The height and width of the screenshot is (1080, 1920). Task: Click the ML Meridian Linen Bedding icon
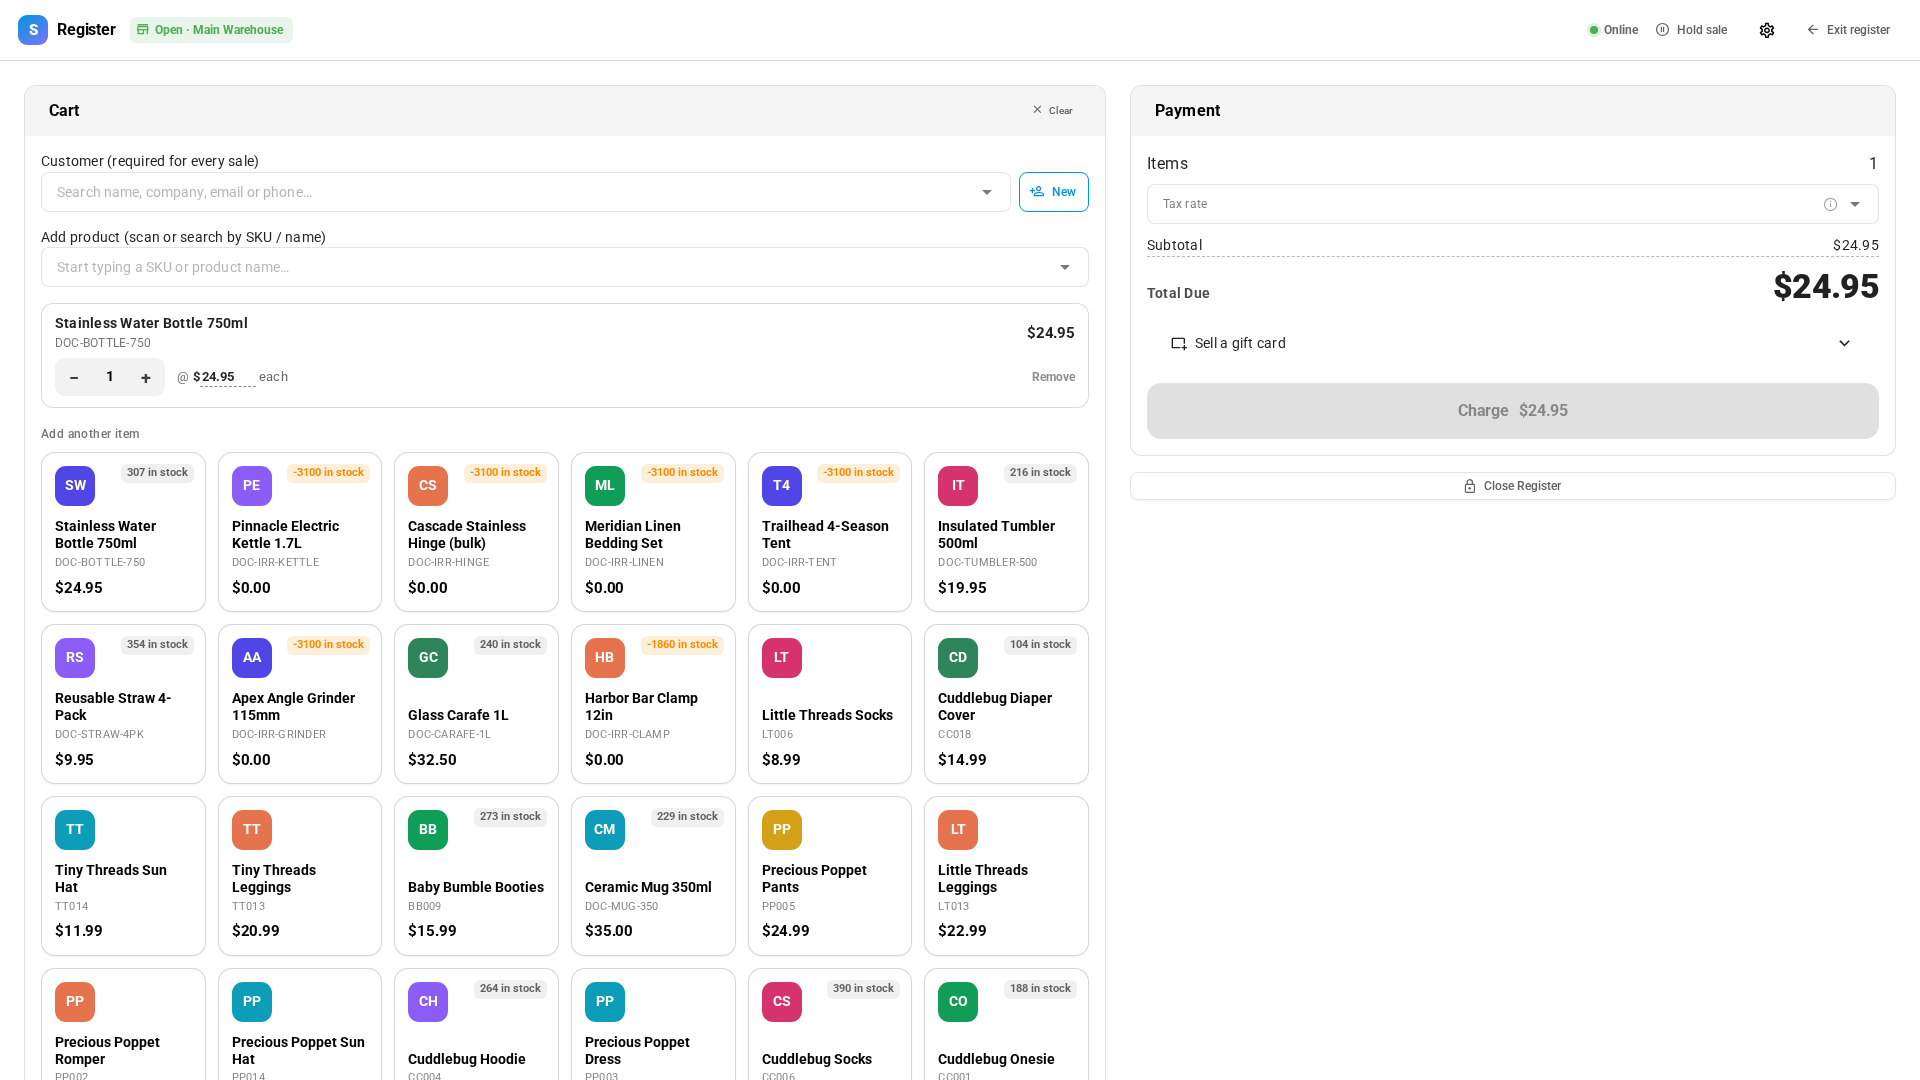coord(605,486)
